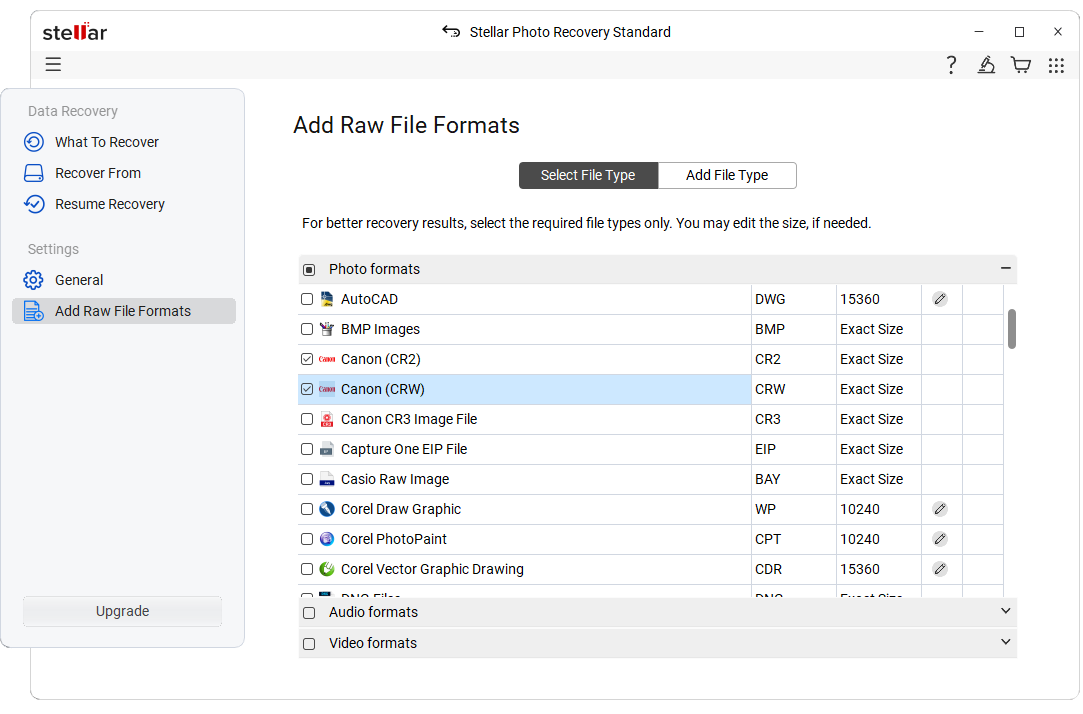Check the Corel Draw Graphic checkbox
This screenshot has height=714, width=1083.
307,510
